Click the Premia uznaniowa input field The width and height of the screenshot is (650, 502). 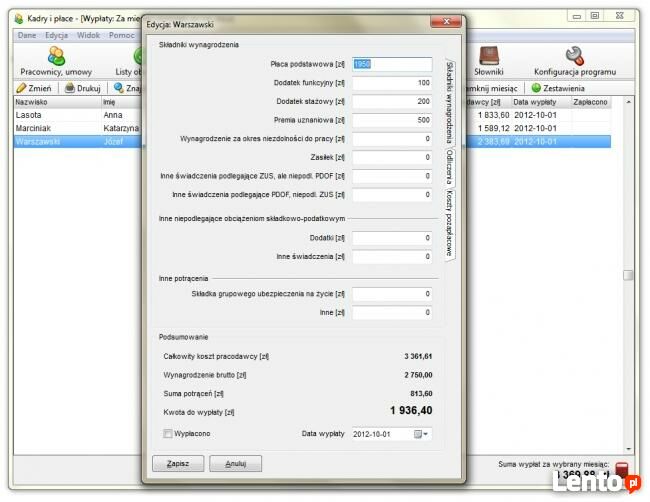(x=392, y=120)
